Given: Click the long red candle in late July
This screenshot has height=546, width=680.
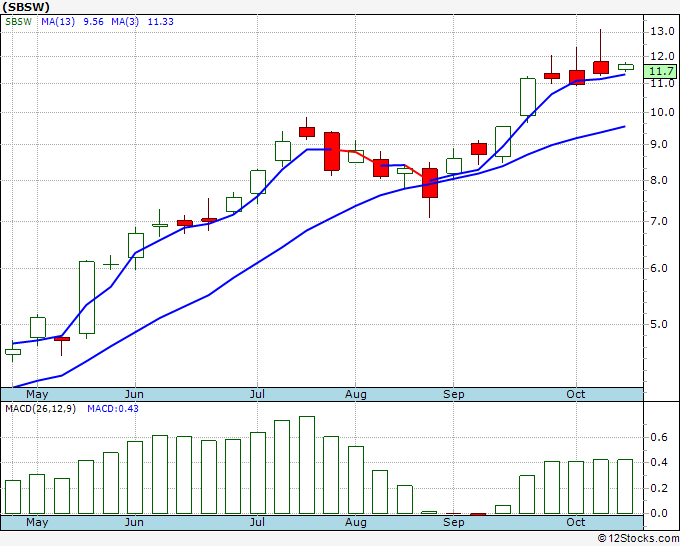Looking at the screenshot, I should (332, 151).
